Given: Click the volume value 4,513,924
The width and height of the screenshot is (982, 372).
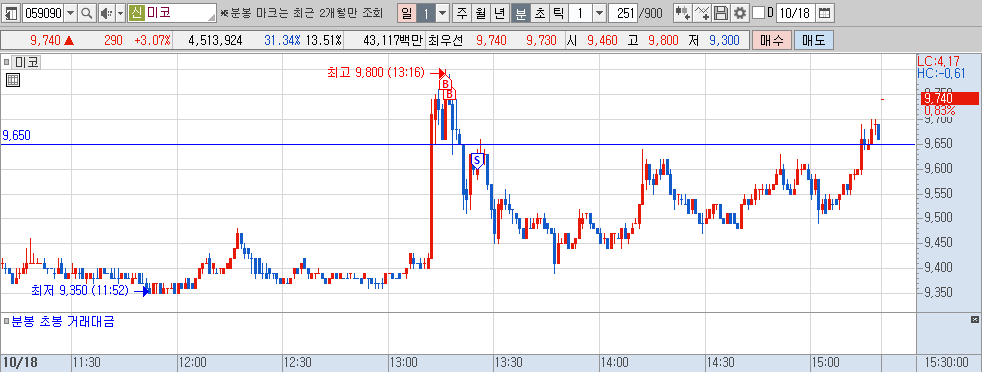Looking at the screenshot, I should [215, 41].
